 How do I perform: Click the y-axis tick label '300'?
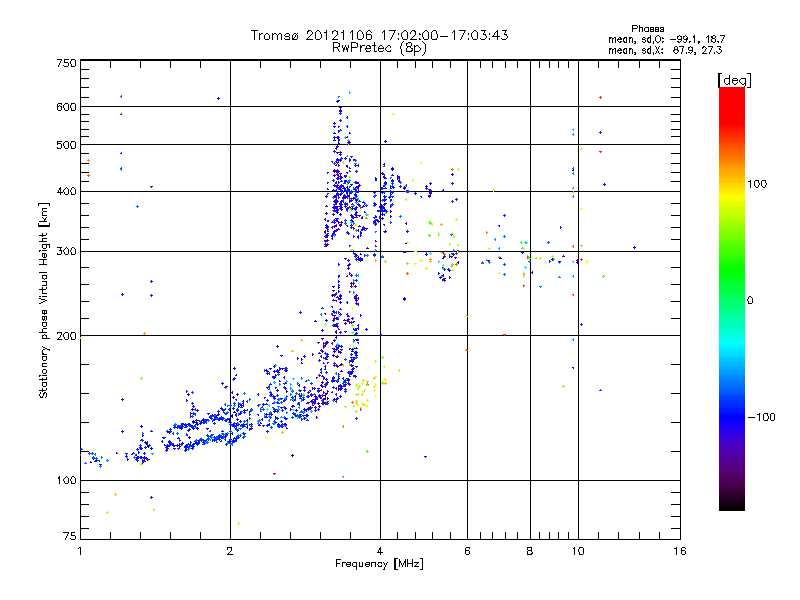[x=66, y=252]
